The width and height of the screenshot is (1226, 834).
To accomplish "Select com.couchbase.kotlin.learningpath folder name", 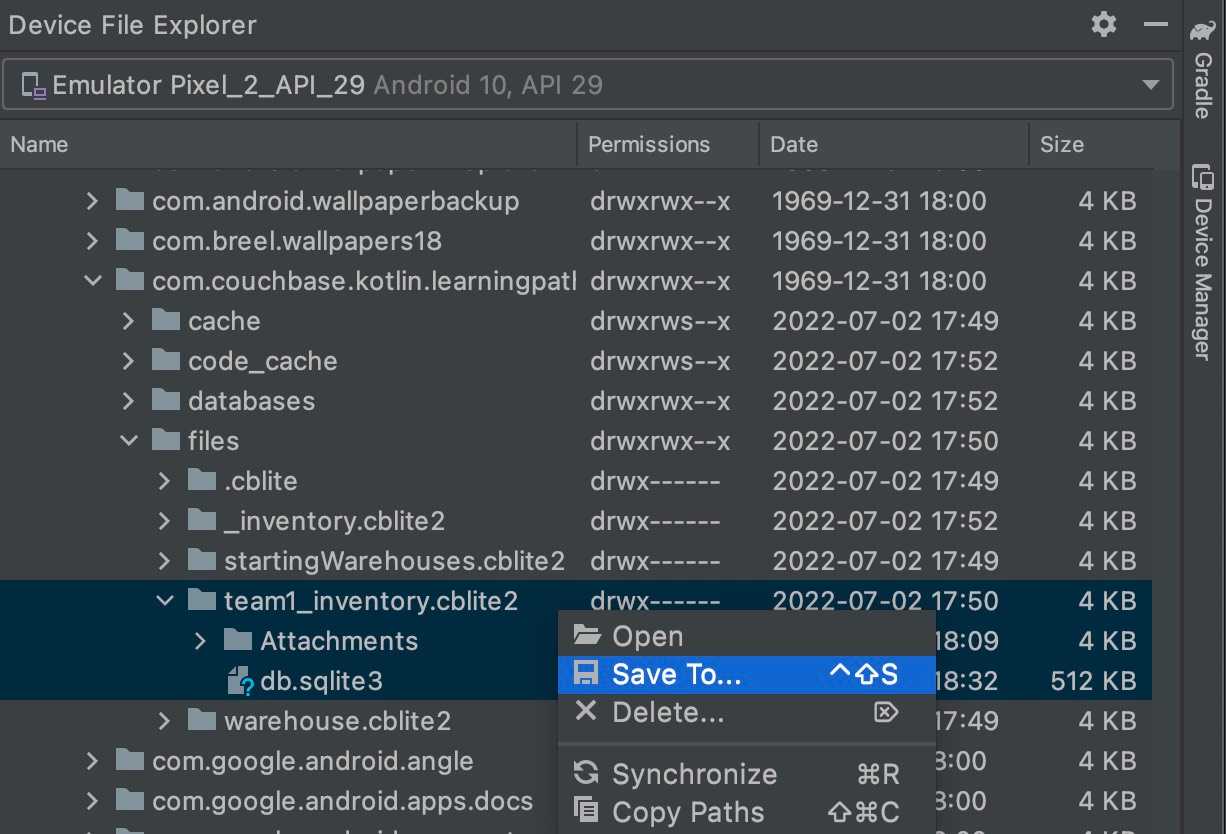I will point(364,281).
